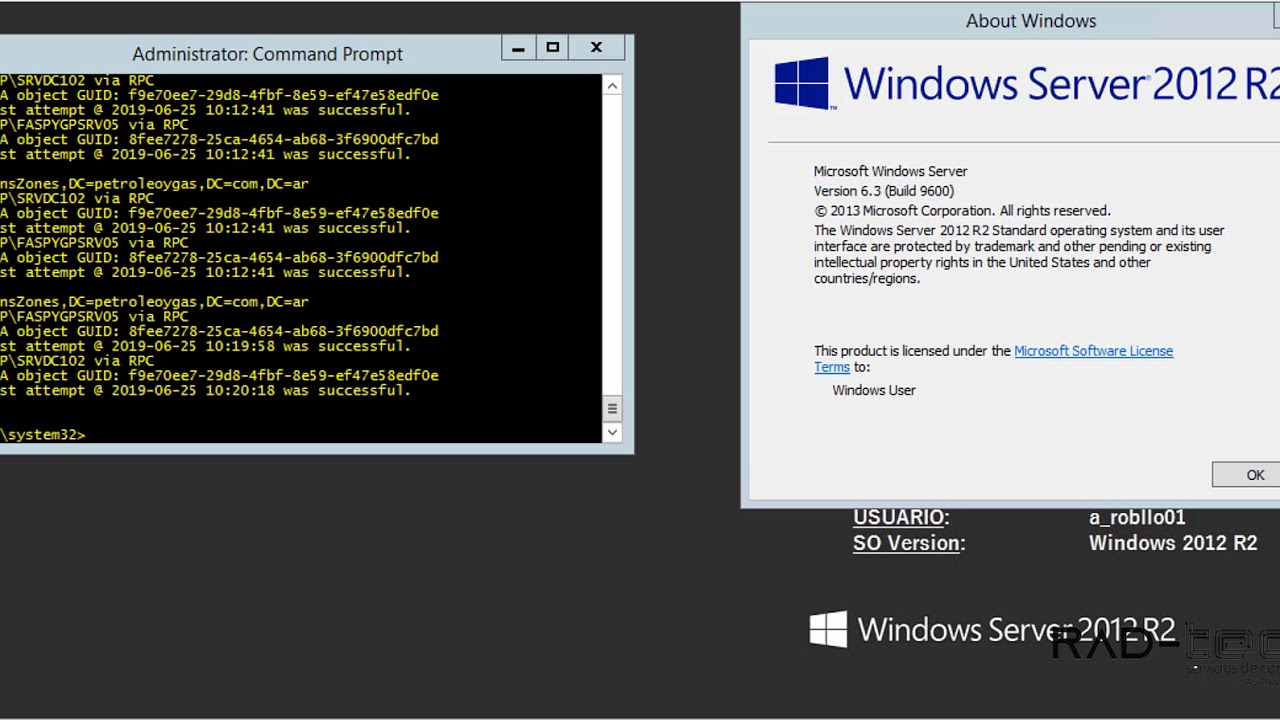Click the Administrator: Command Prompt title bar
The height and width of the screenshot is (720, 1280).
[267, 54]
